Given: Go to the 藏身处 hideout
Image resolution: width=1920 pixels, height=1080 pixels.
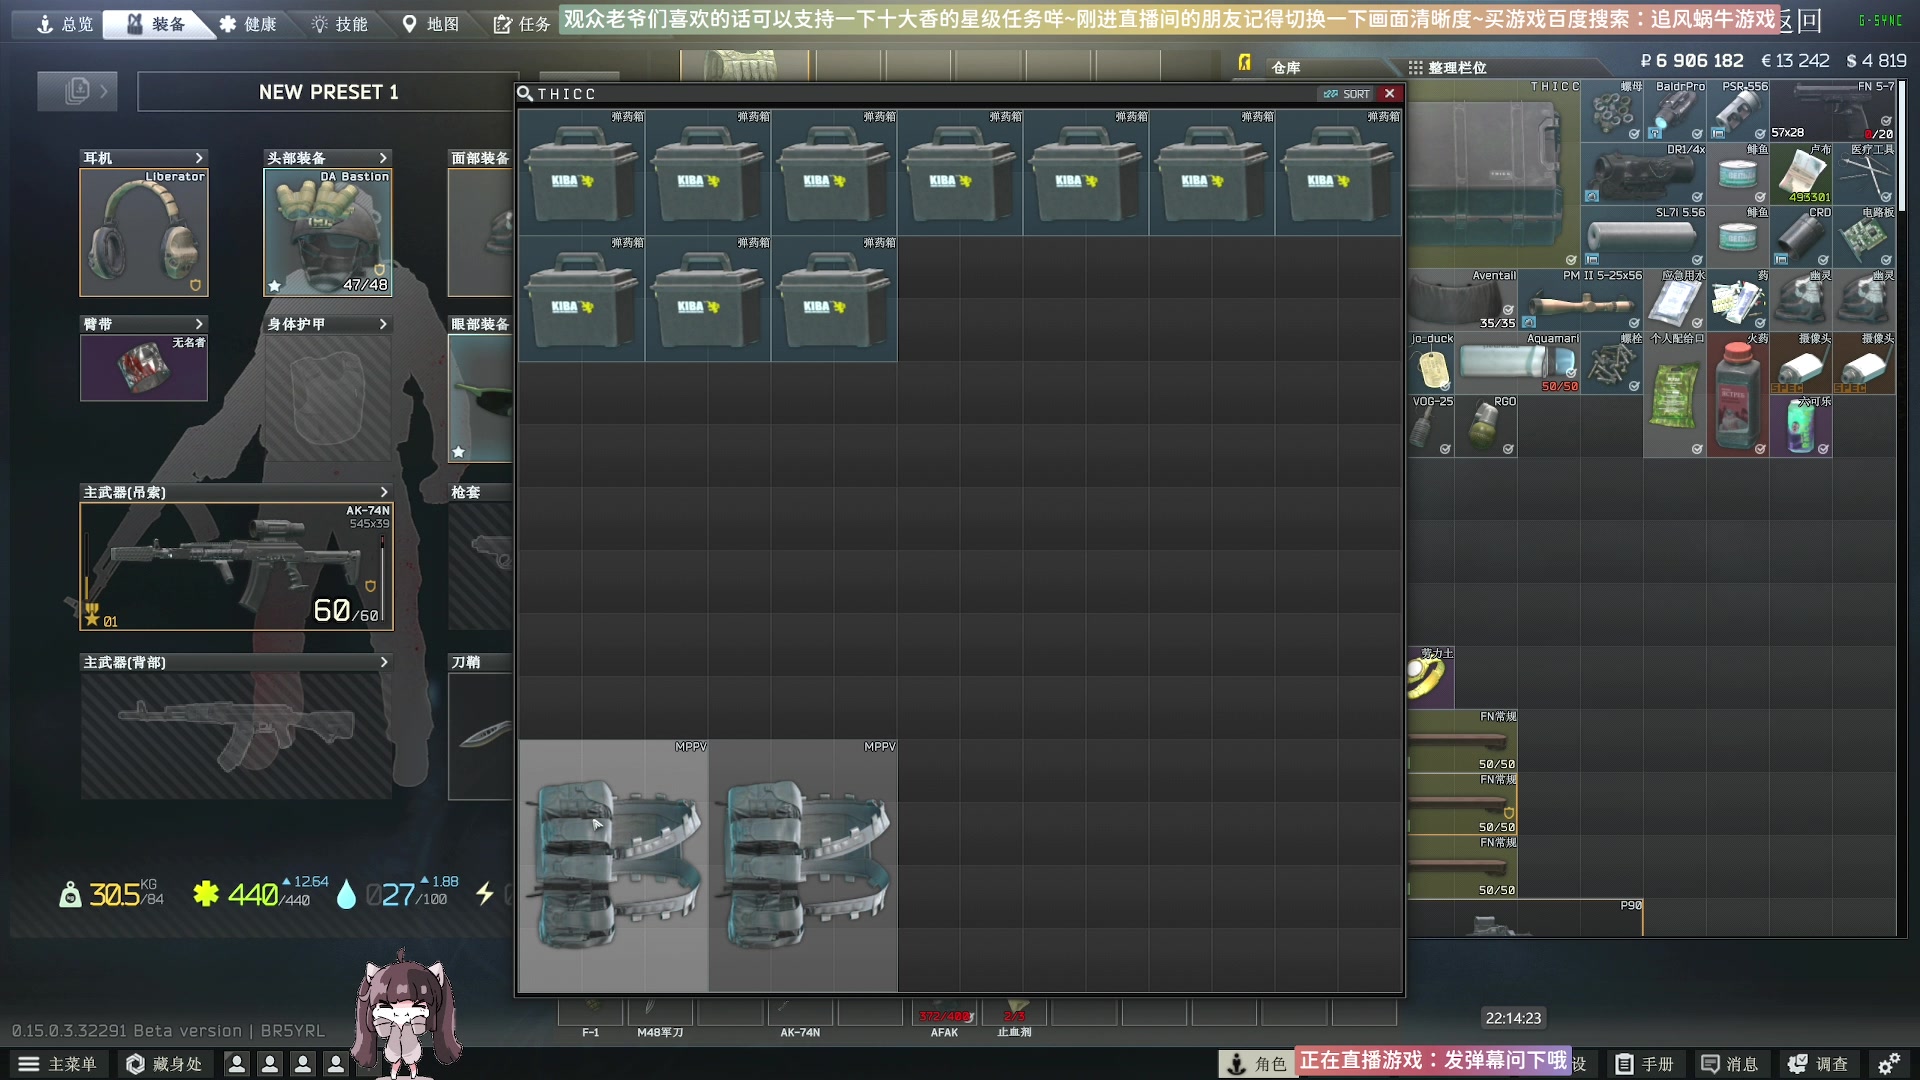Looking at the screenshot, I should tap(164, 1064).
